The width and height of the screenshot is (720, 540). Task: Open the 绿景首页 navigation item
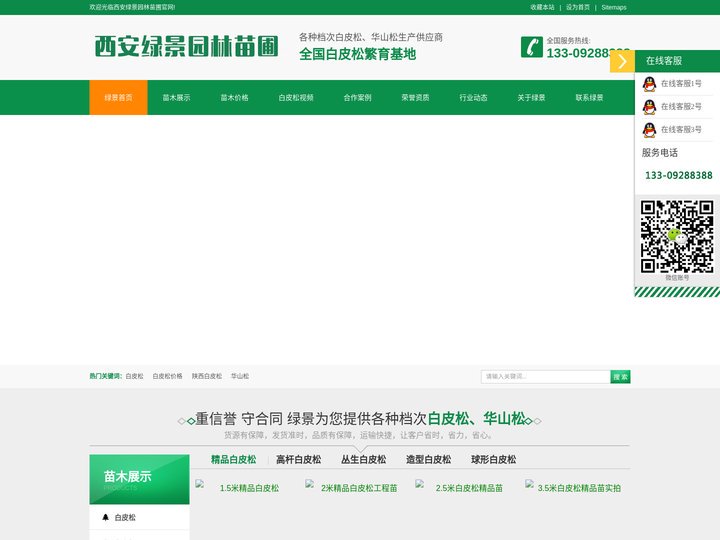[118, 97]
